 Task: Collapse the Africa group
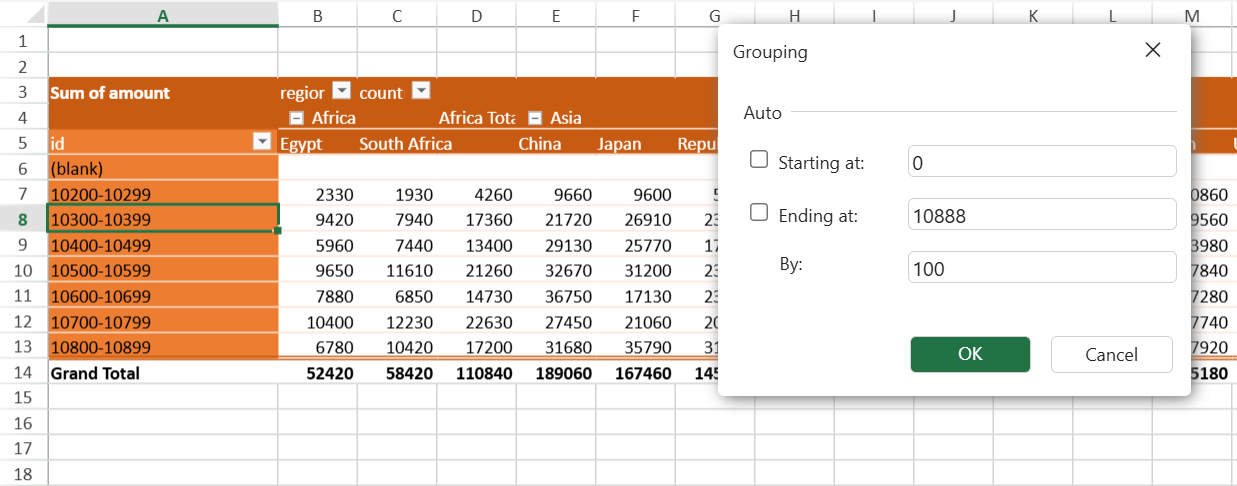(296, 117)
